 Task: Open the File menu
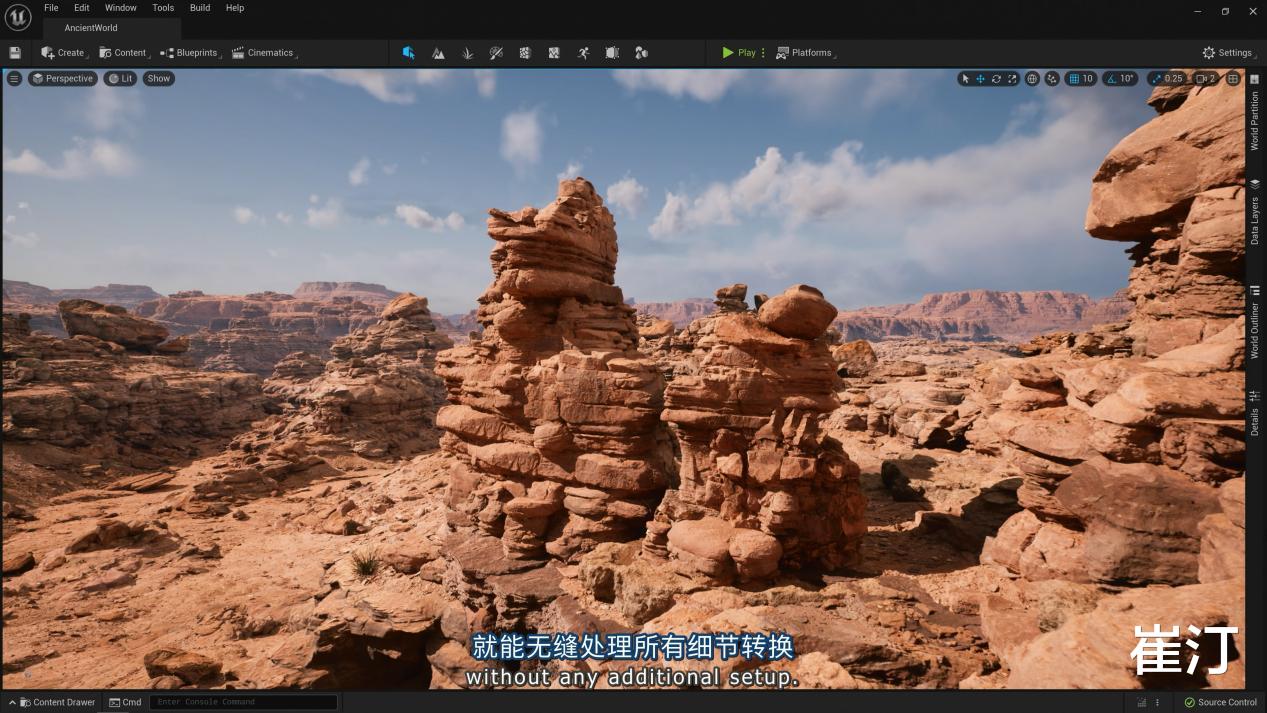click(51, 8)
